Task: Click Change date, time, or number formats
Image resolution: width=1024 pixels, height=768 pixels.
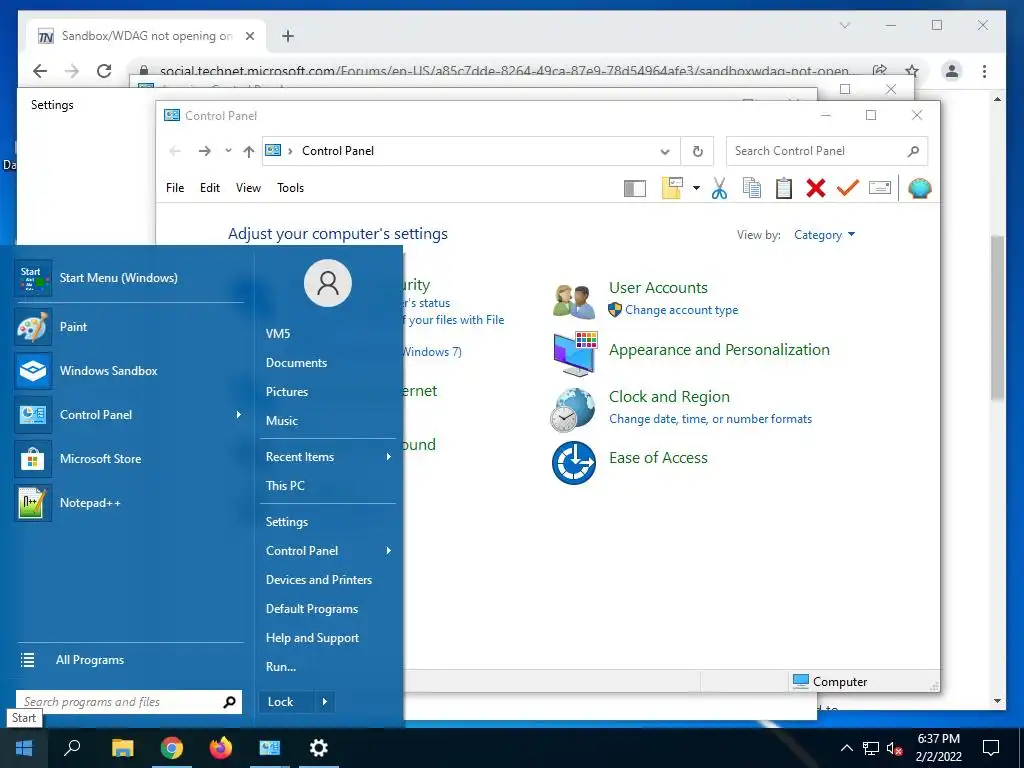Action: 711,419
